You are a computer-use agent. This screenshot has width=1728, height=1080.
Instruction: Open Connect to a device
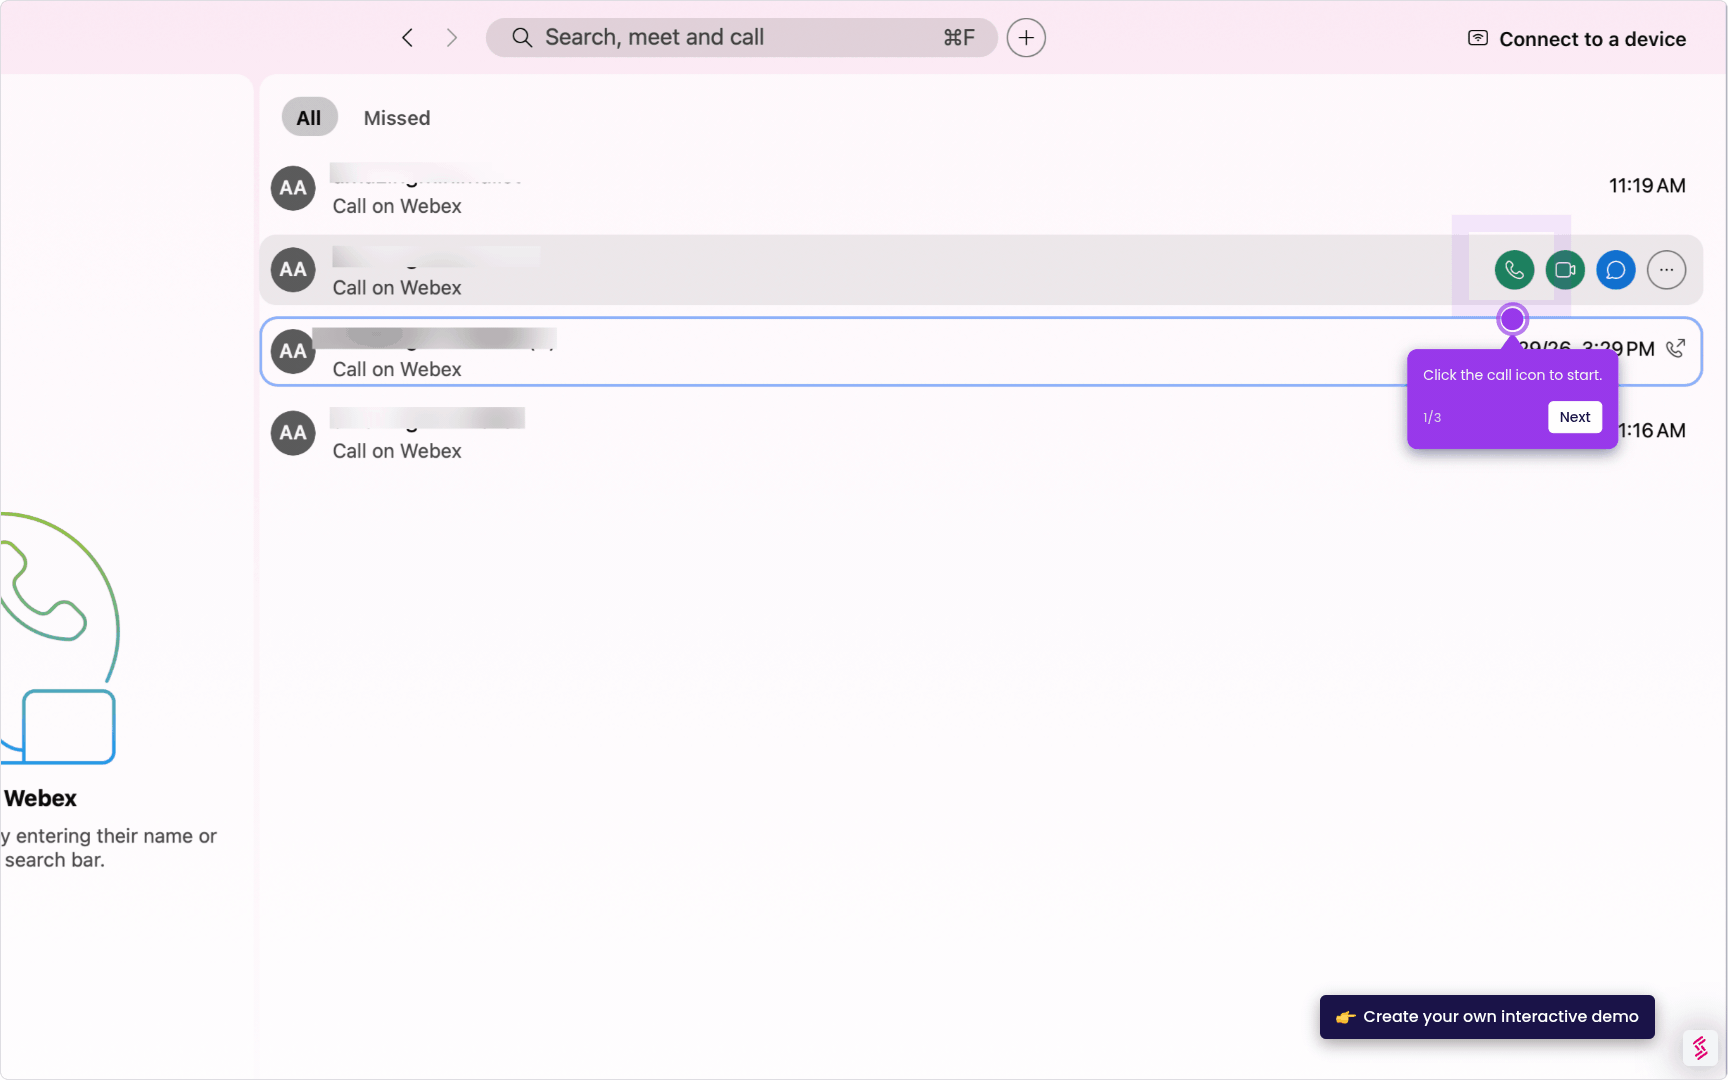tap(1577, 39)
